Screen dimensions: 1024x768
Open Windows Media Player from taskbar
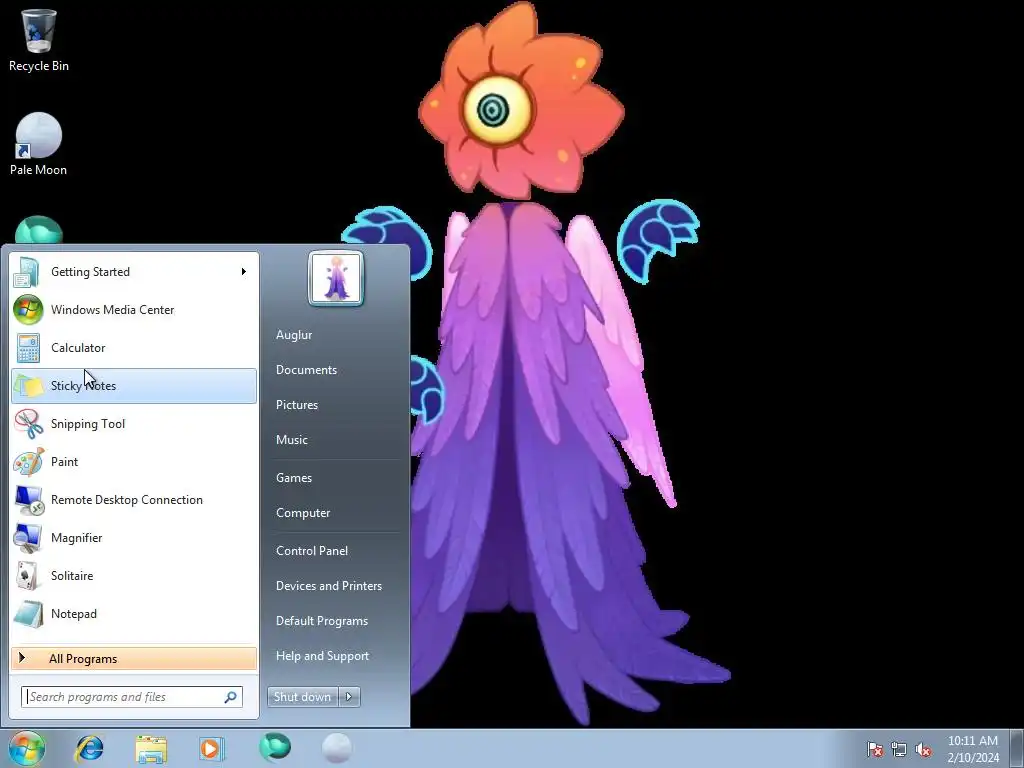[x=212, y=748]
